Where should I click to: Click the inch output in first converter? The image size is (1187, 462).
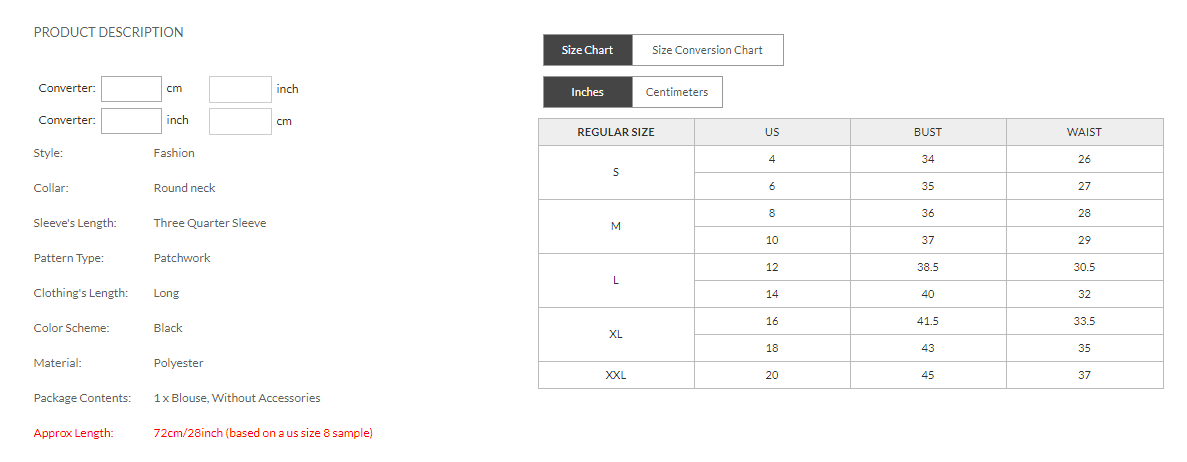[240, 89]
